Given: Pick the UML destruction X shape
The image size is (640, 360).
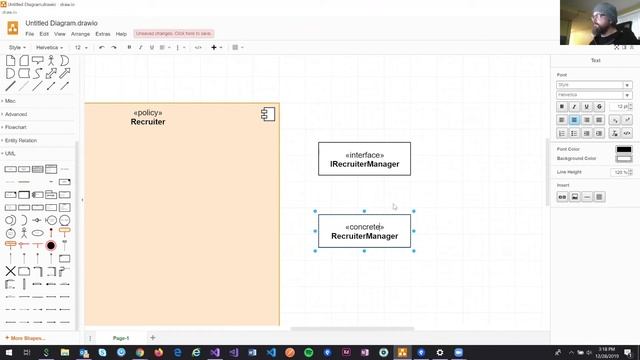Looking at the screenshot, I should click(x=11, y=271).
